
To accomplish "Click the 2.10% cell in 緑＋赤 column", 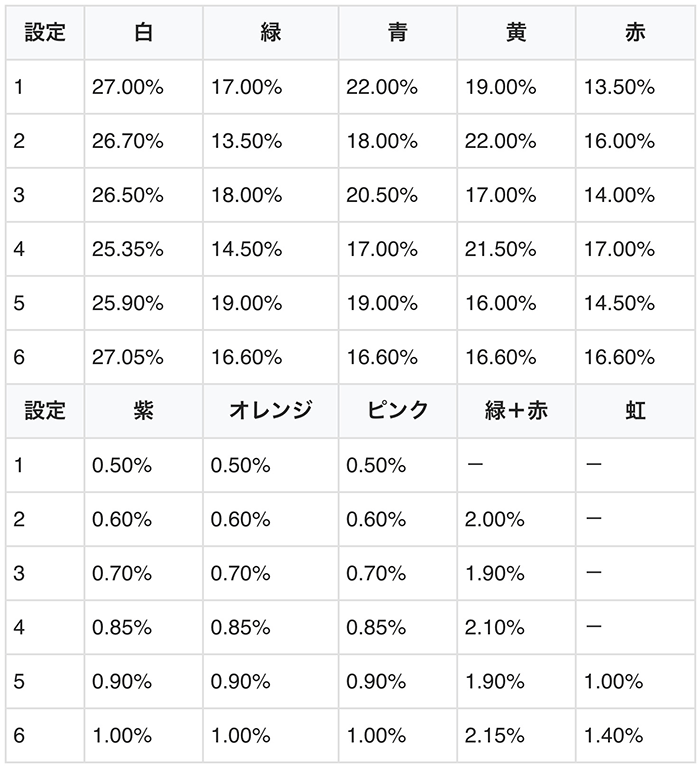I will click(495, 627).
